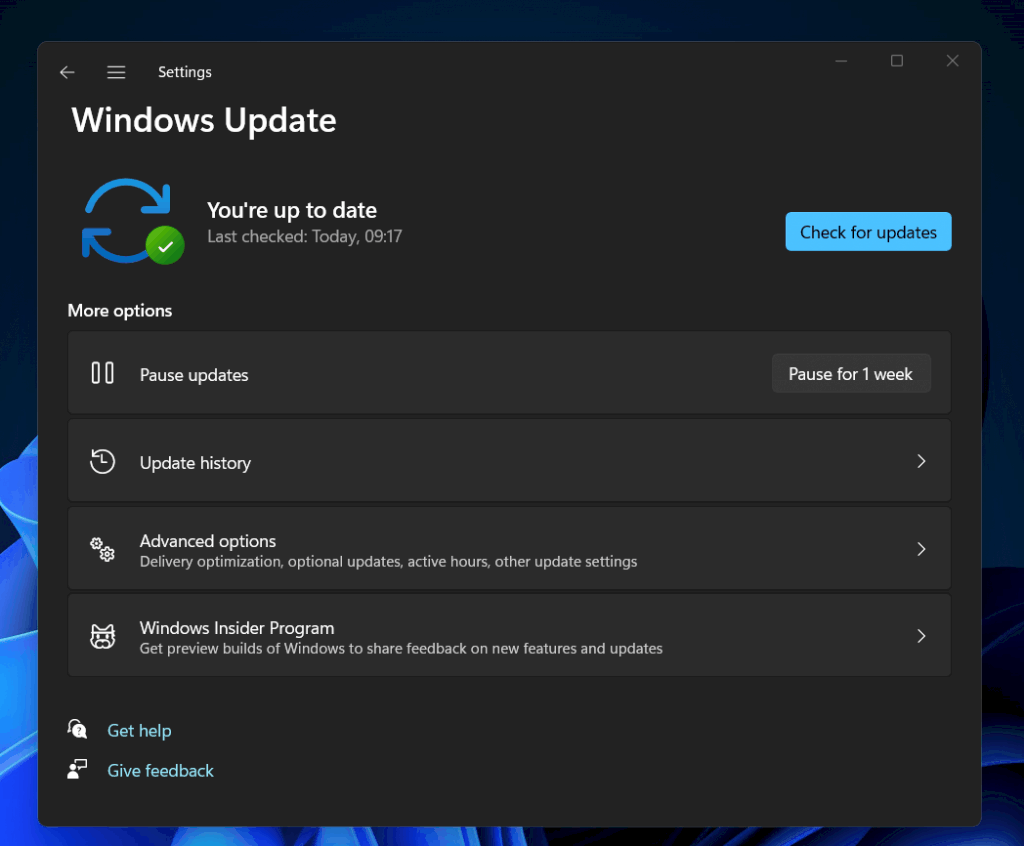Expand the Windows Insider Program chevron

921,635
